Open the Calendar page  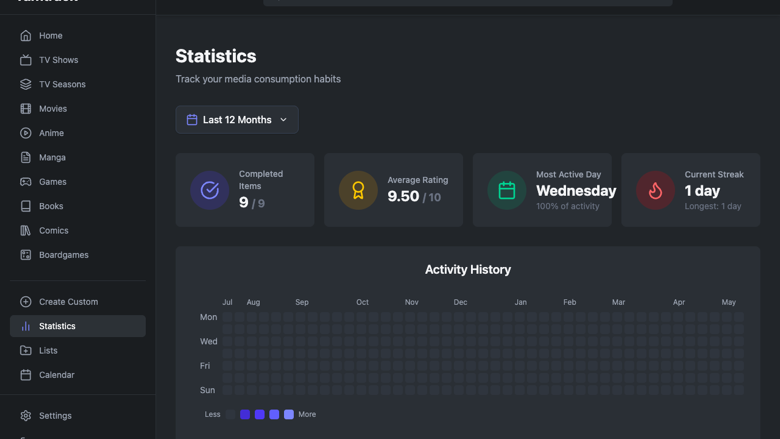pos(78,375)
